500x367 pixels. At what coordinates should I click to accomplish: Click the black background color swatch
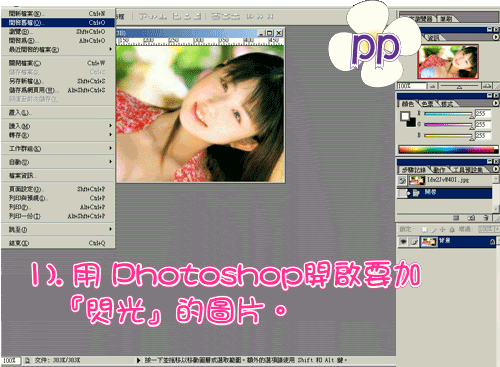click(412, 122)
